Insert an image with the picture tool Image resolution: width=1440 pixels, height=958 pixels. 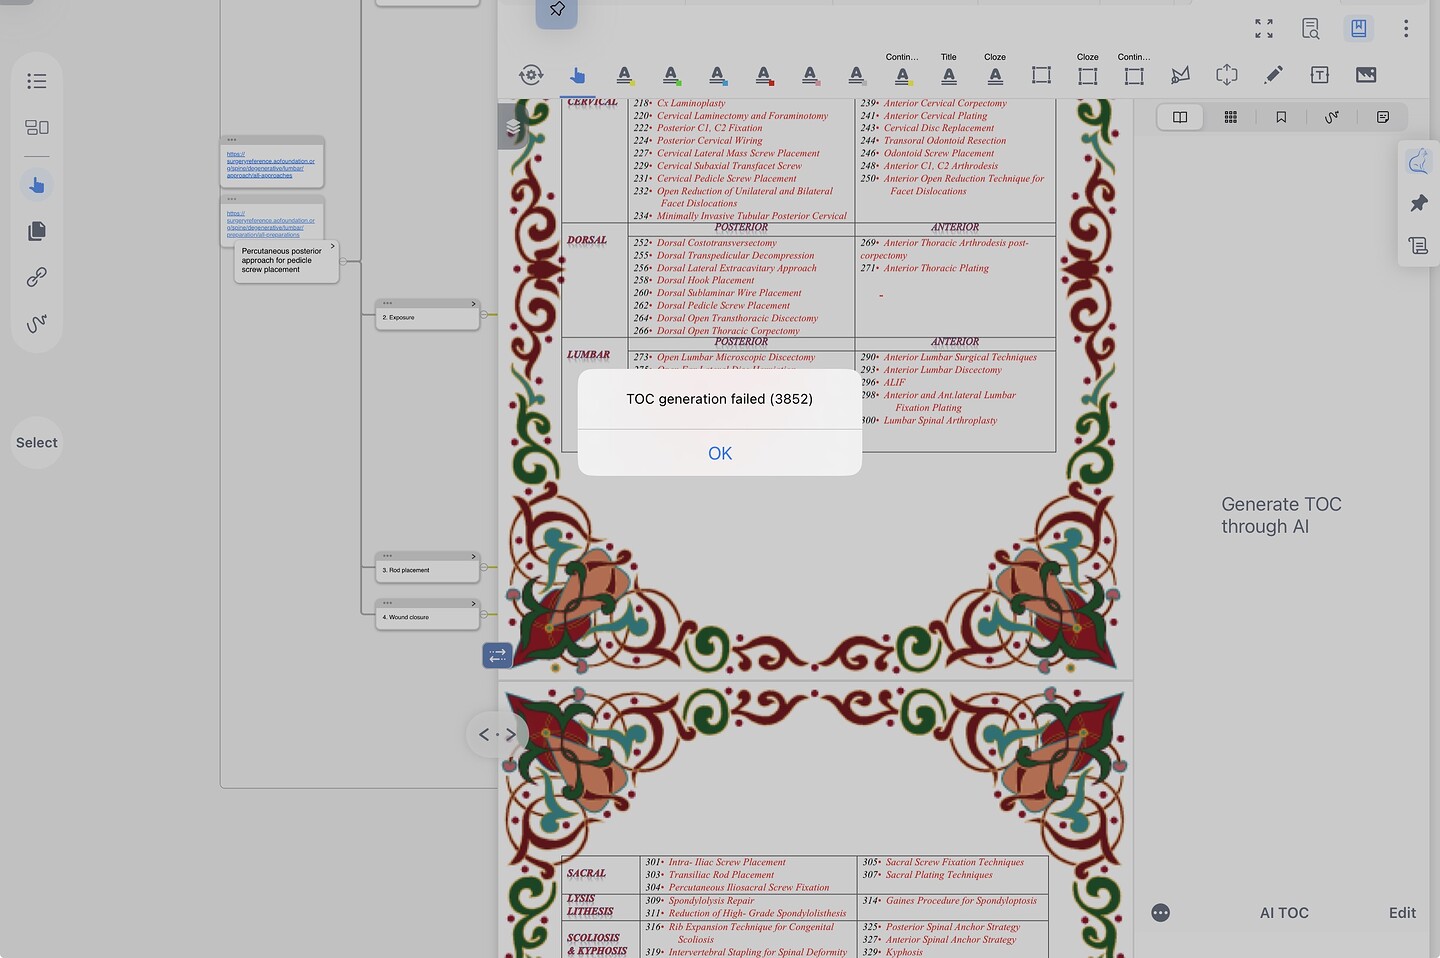(1366, 75)
